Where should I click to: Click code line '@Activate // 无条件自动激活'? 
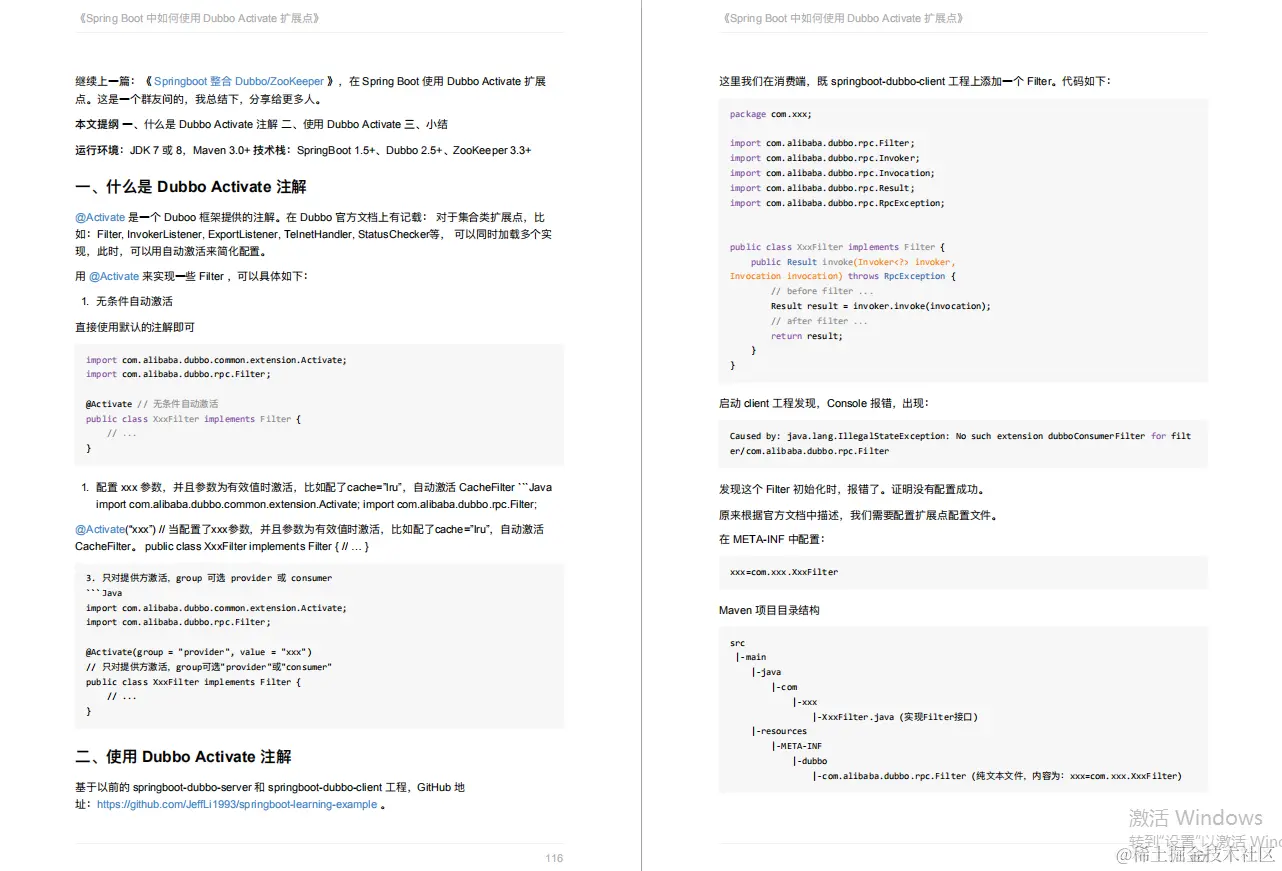(x=152, y=404)
